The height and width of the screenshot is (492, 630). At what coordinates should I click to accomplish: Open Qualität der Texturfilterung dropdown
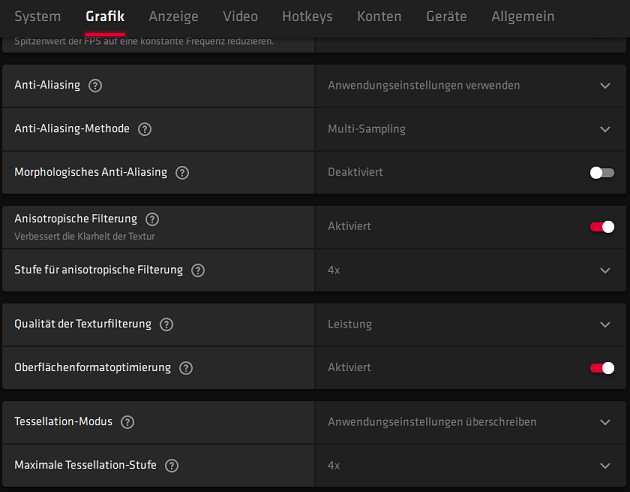pyautogui.click(x=471, y=324)
